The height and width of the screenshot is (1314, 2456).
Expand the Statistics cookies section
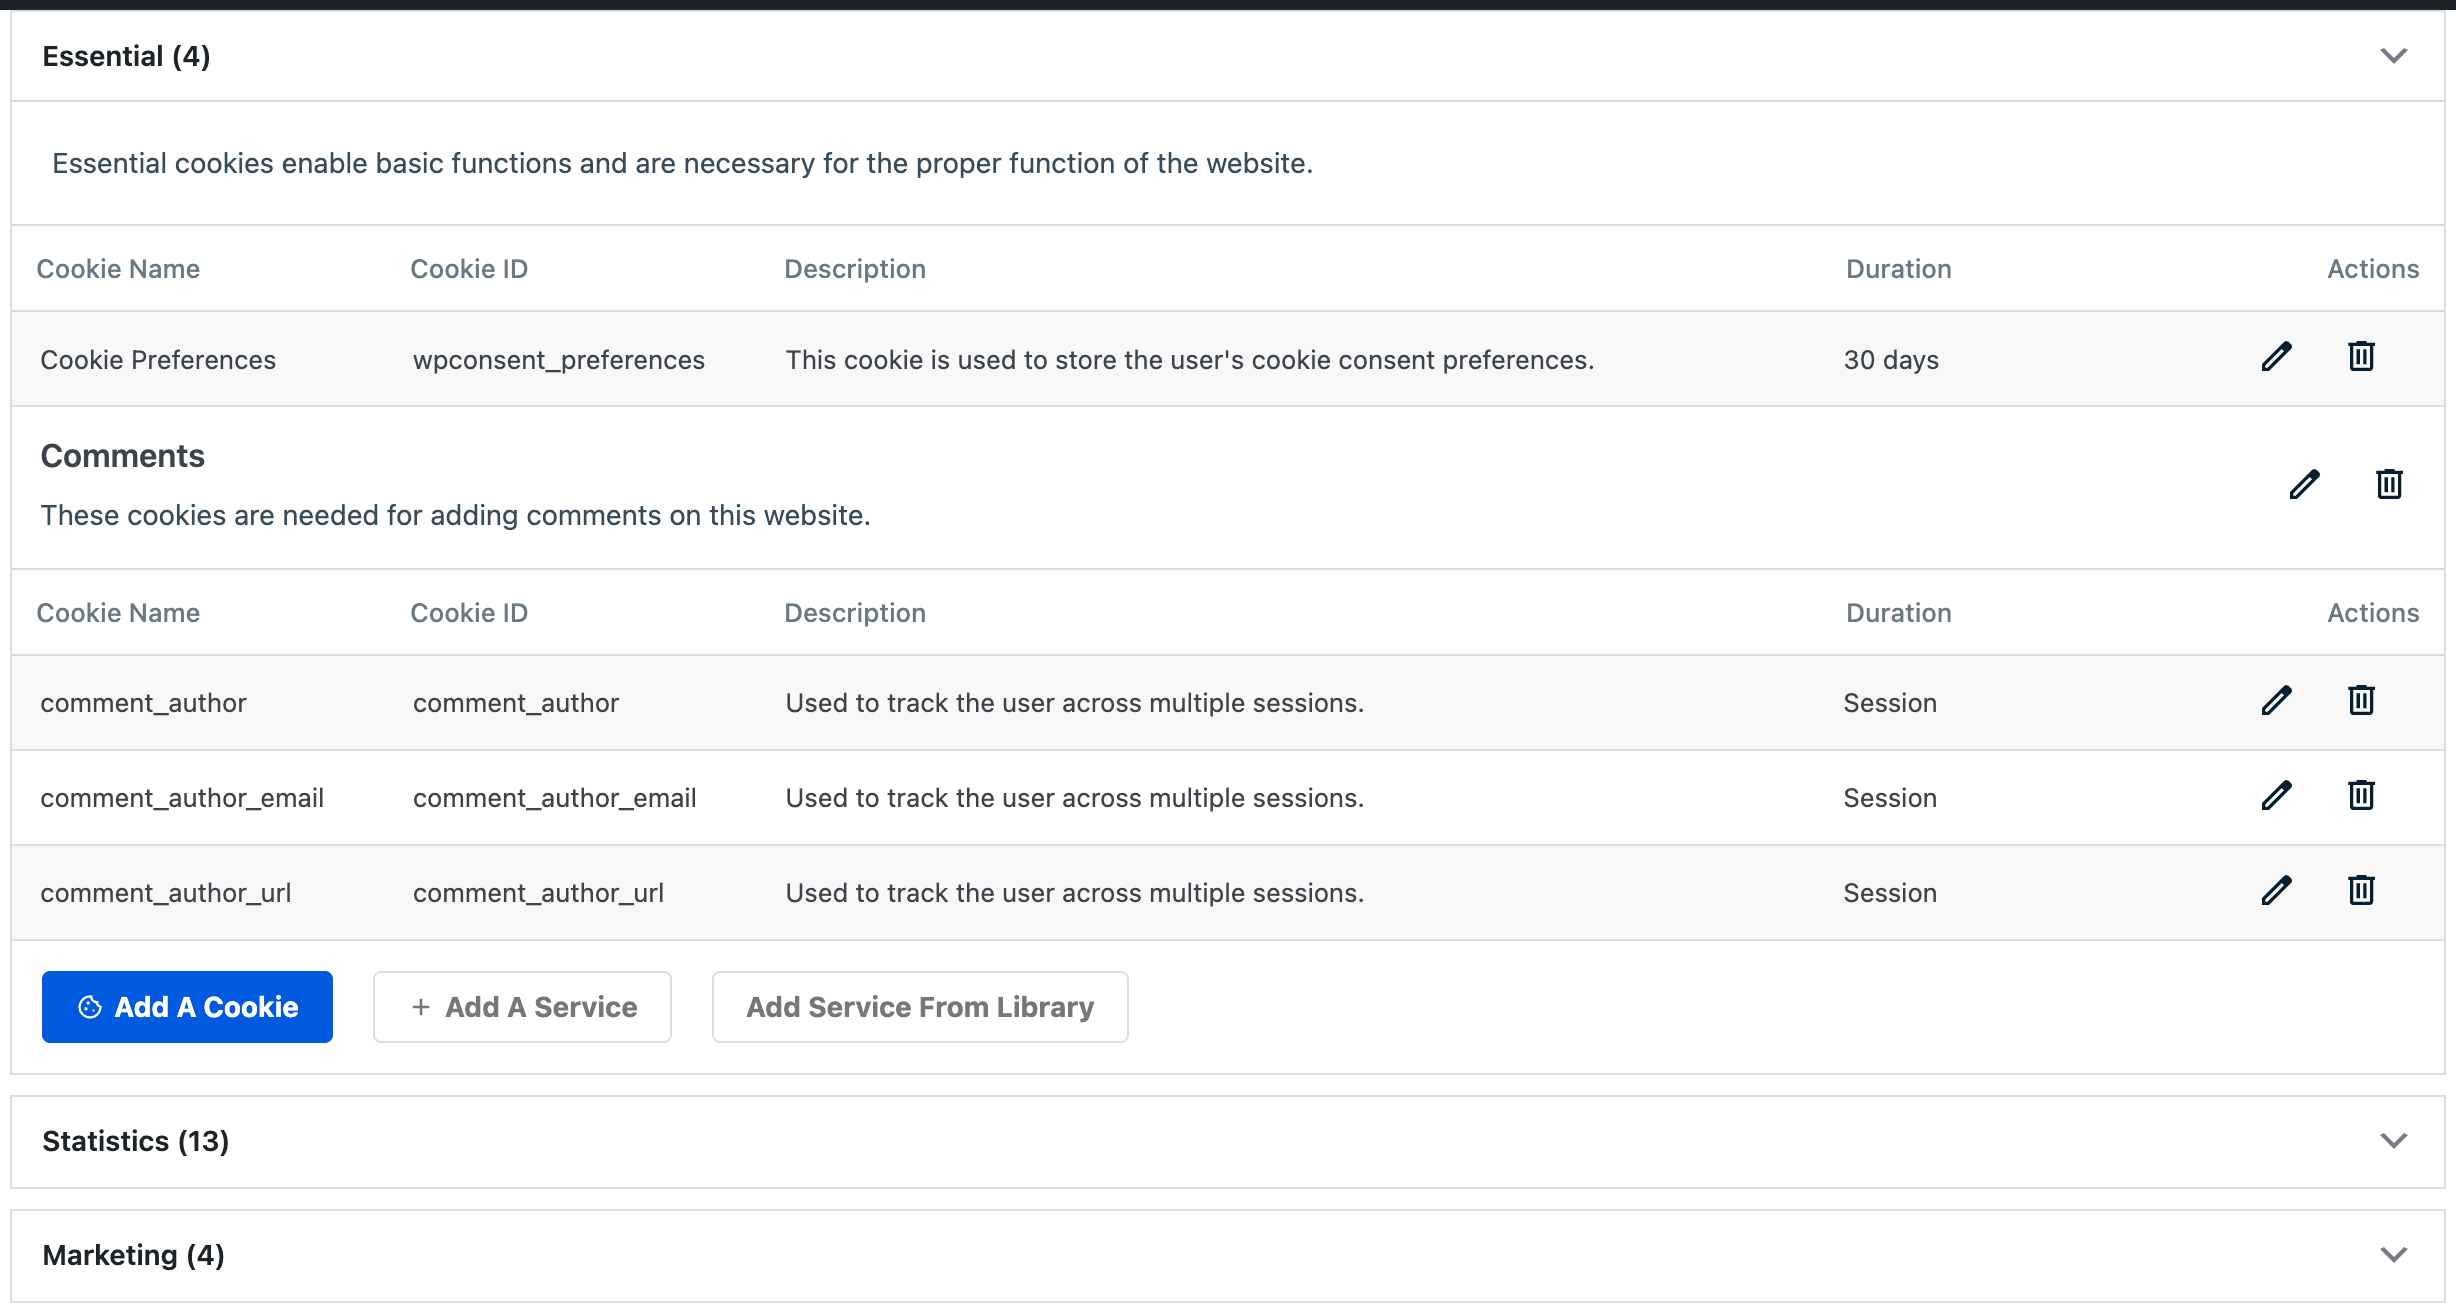2392,1140
